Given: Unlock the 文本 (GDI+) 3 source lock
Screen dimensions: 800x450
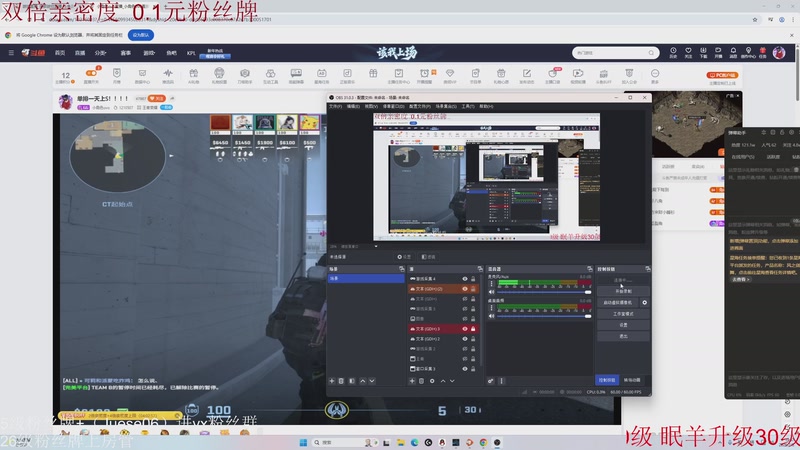Looking at the screenshot, I should tap(473, 329).
